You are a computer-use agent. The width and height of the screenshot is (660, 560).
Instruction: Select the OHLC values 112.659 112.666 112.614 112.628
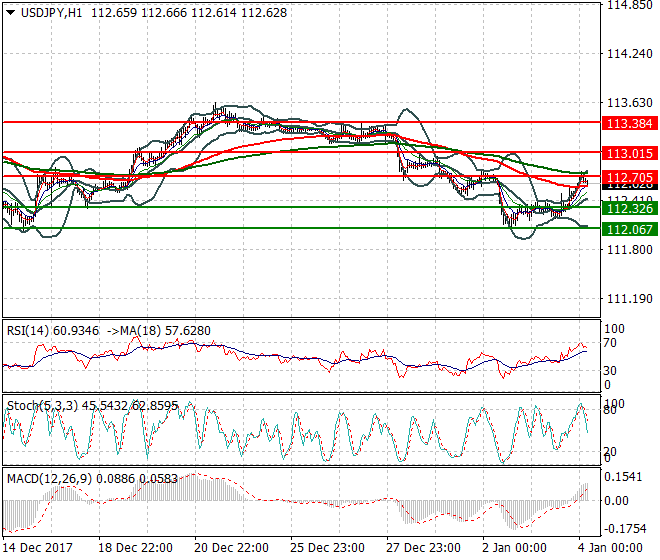[x=189, y=13]
